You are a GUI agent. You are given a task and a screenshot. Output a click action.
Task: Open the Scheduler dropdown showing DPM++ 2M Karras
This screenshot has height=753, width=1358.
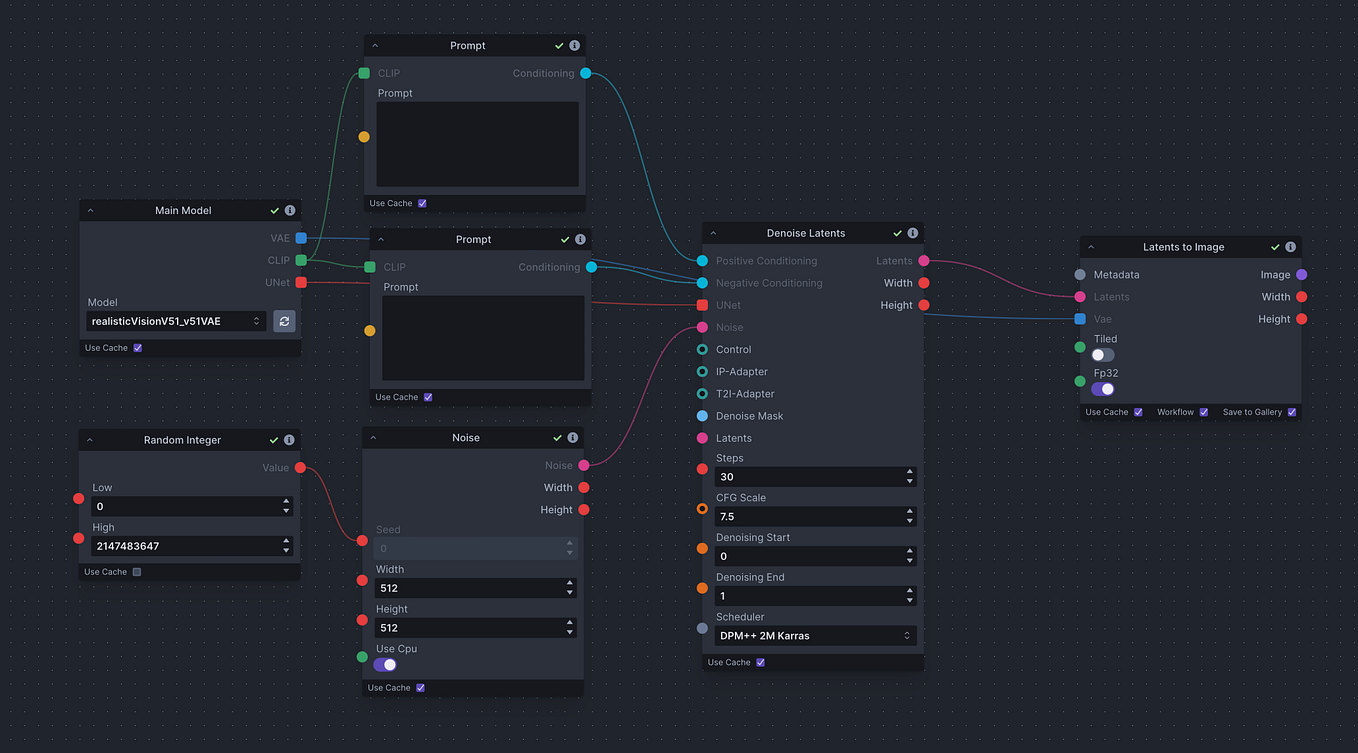[815, 635]
